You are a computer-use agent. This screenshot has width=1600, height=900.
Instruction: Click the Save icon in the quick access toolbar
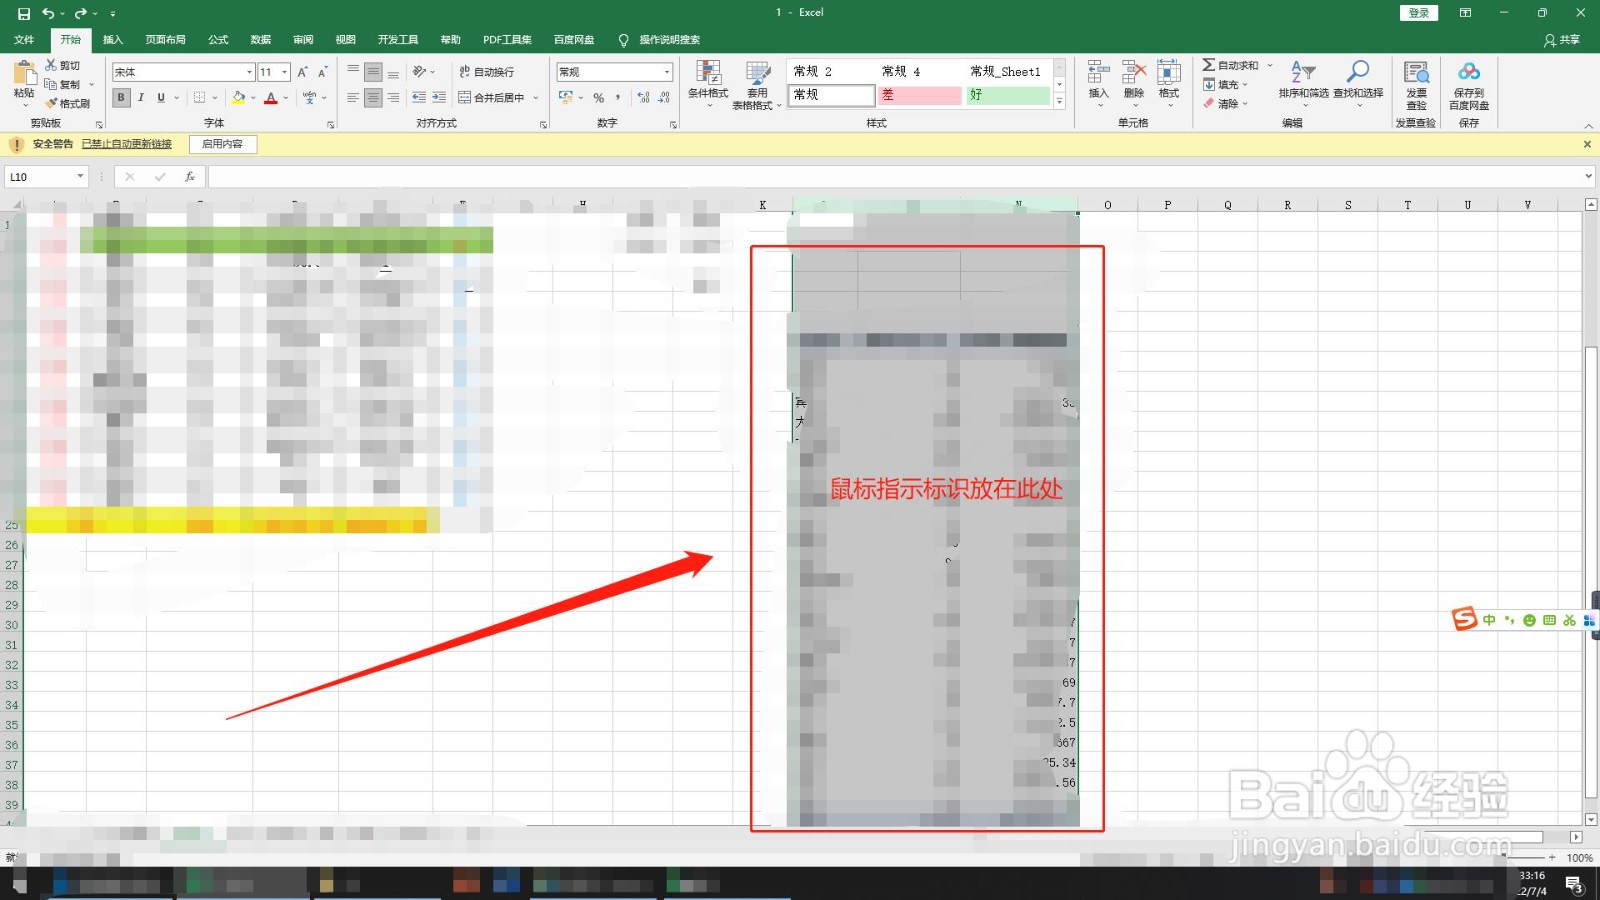(24, 13)
